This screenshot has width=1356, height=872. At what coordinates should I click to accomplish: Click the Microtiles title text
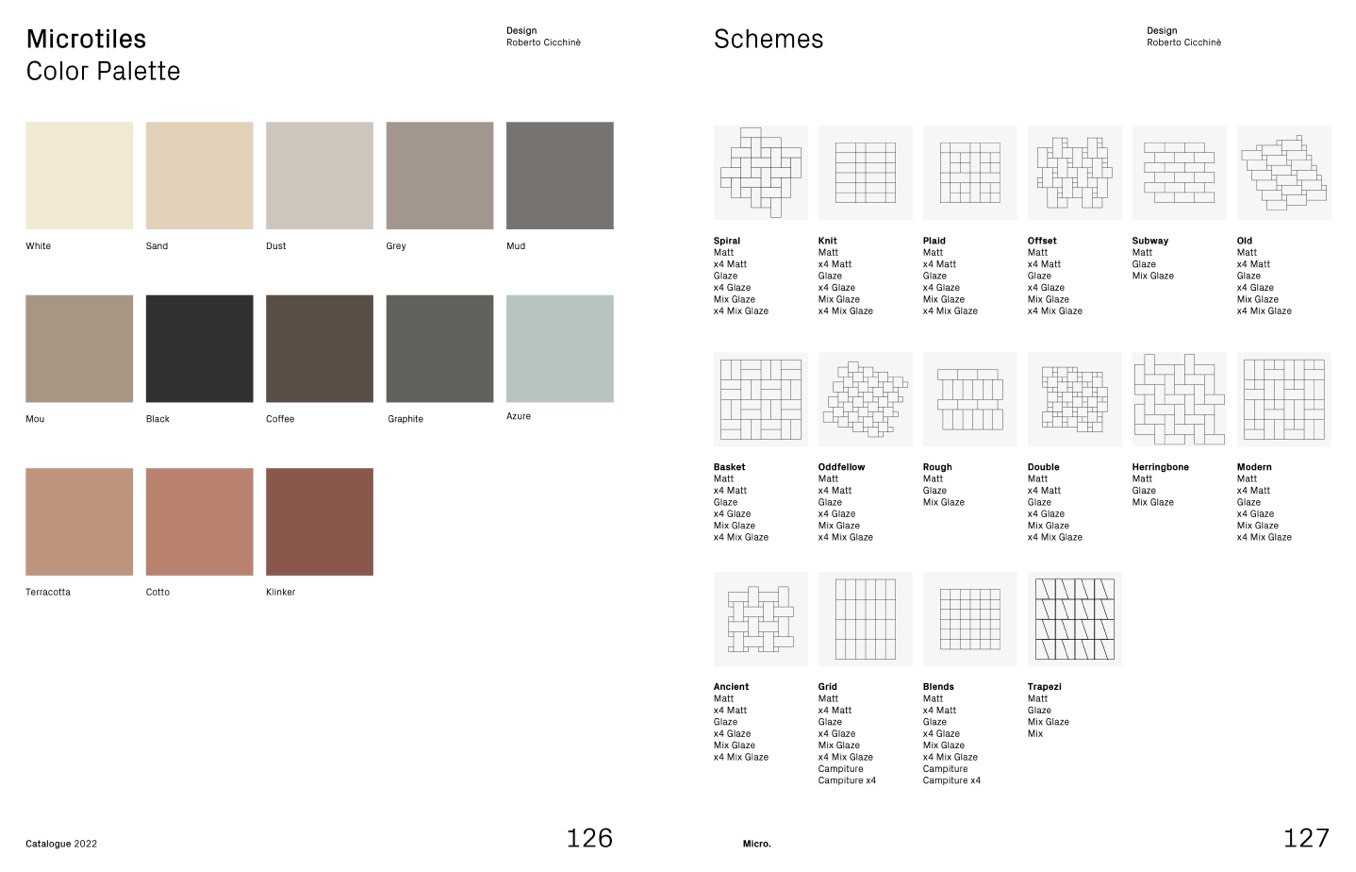click(x=86, y=39)
